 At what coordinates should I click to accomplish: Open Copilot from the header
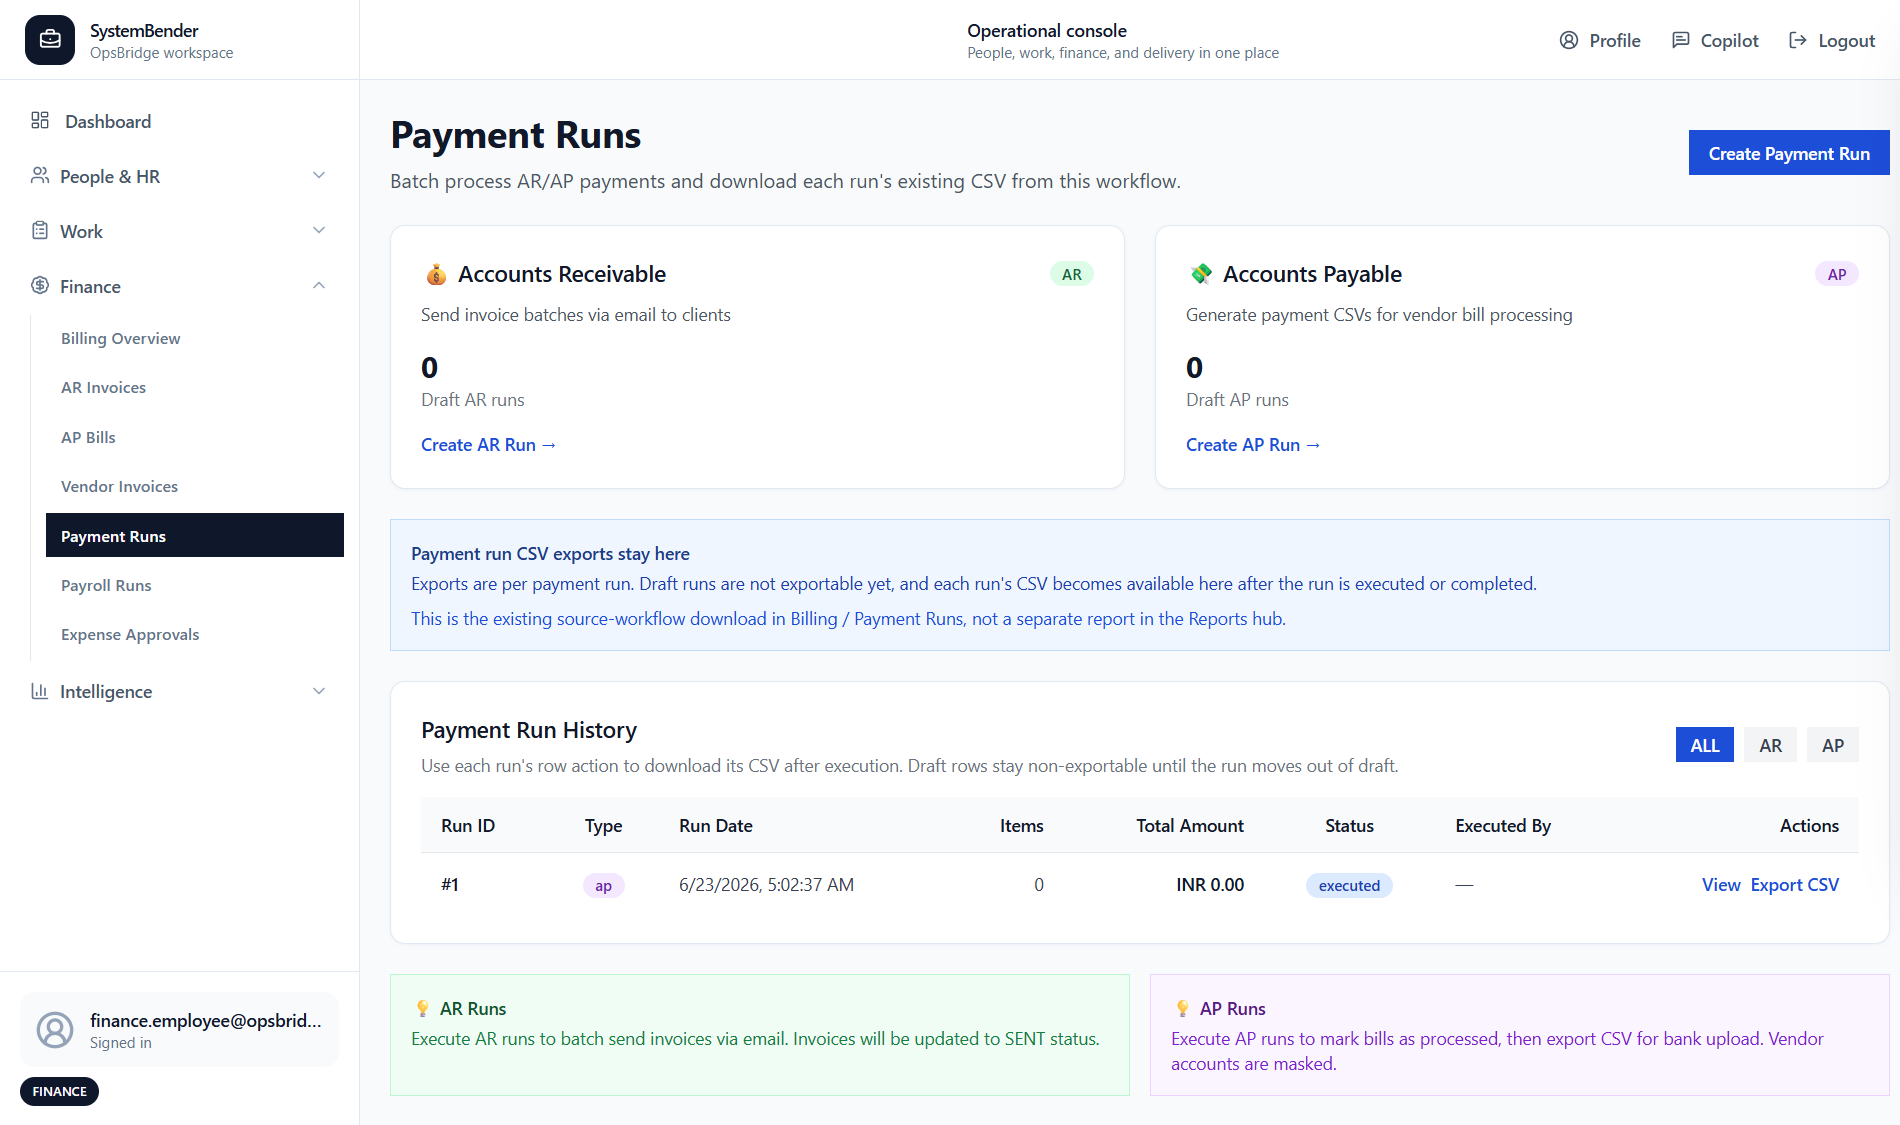pyautogui.click(x=1715, y=40)
